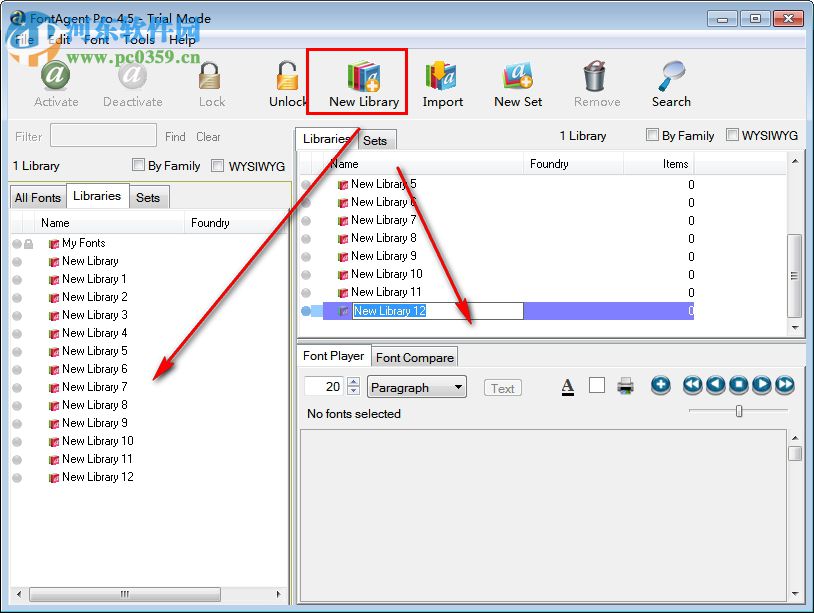Screen dimensions: 814x613
Task: Switch to the Sets tab on the right
Action: (377, 142)
